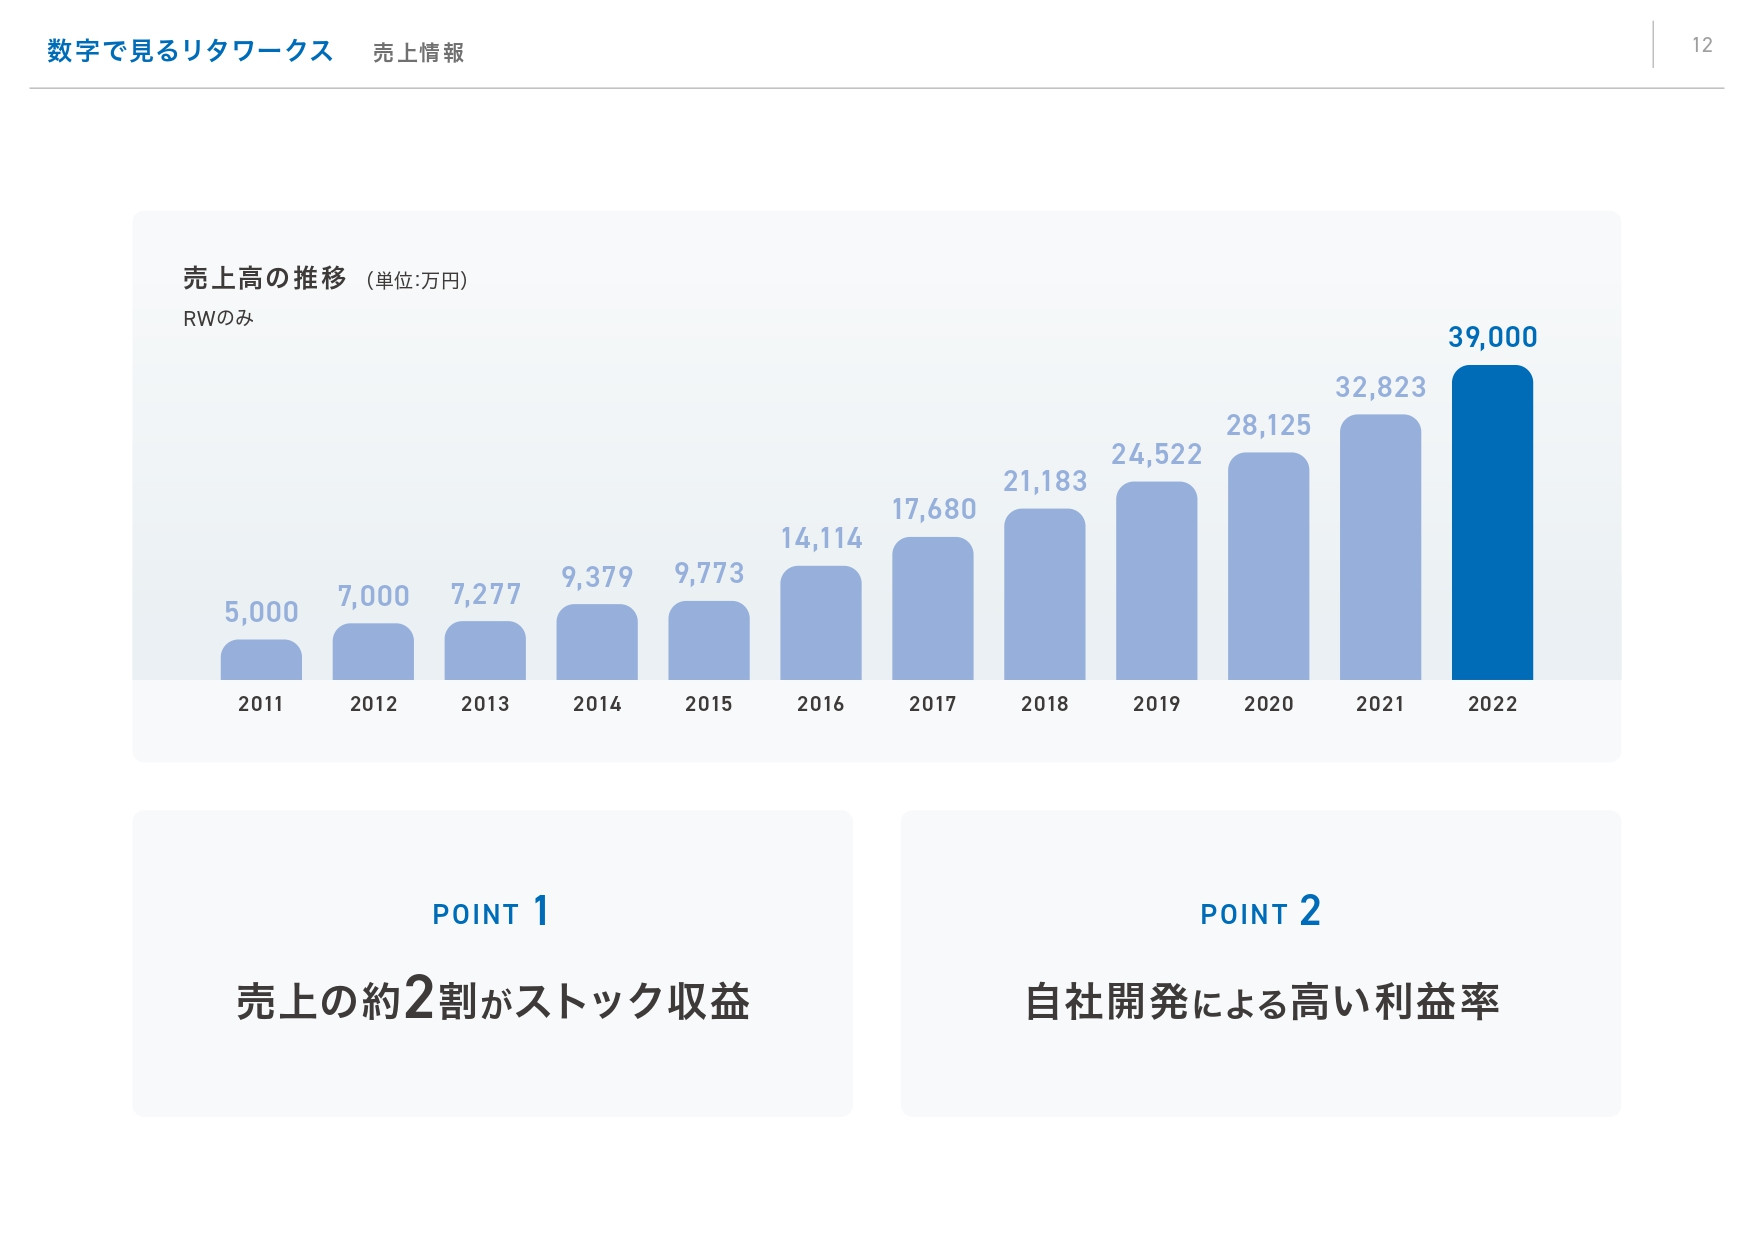1754x1241 pixels.
Task: Click the 2019 bar labeled 24,522
Action: point(1156,580)
